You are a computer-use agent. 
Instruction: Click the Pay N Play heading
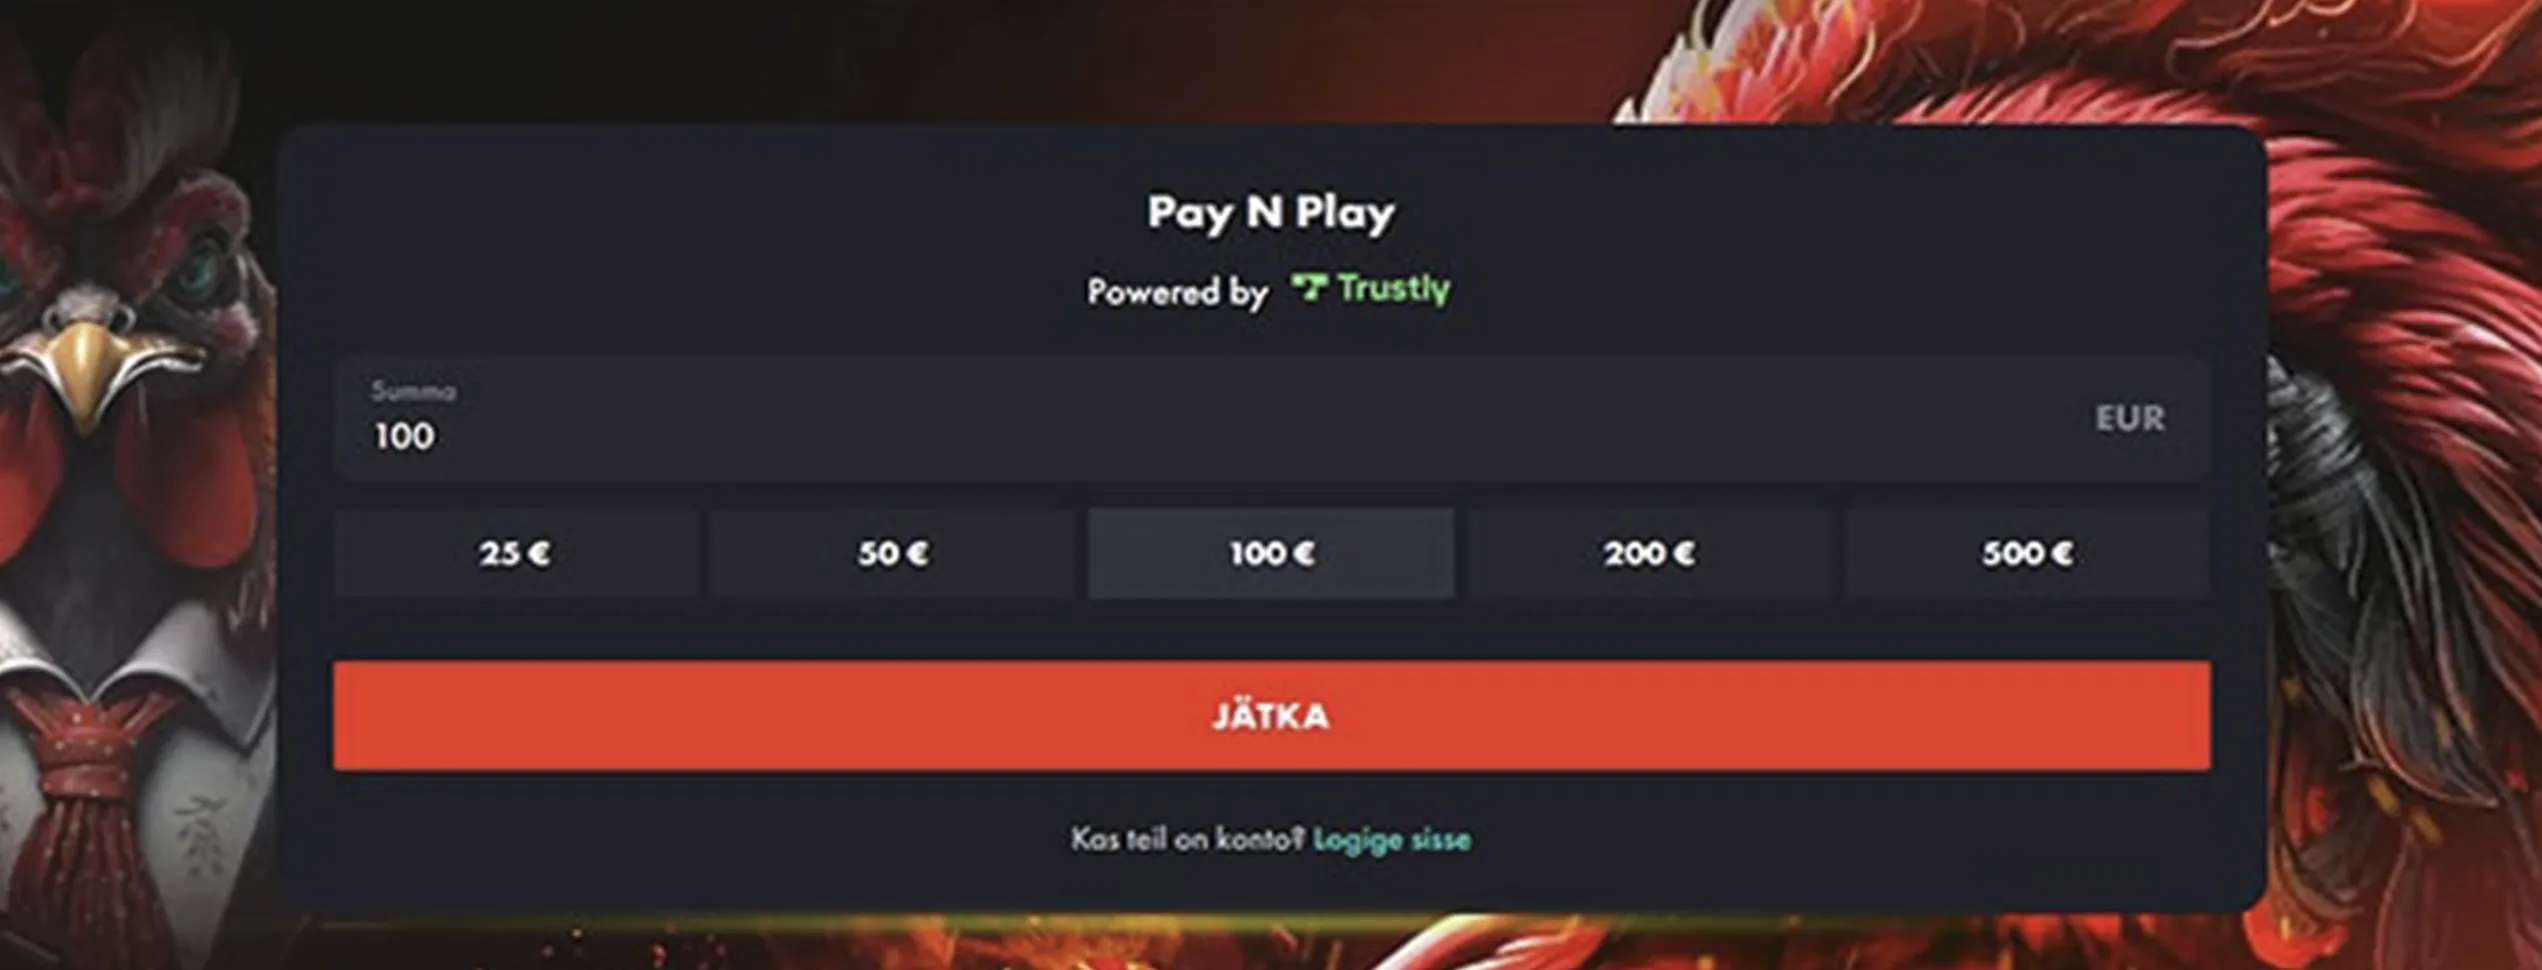[x=1271, y=213]
